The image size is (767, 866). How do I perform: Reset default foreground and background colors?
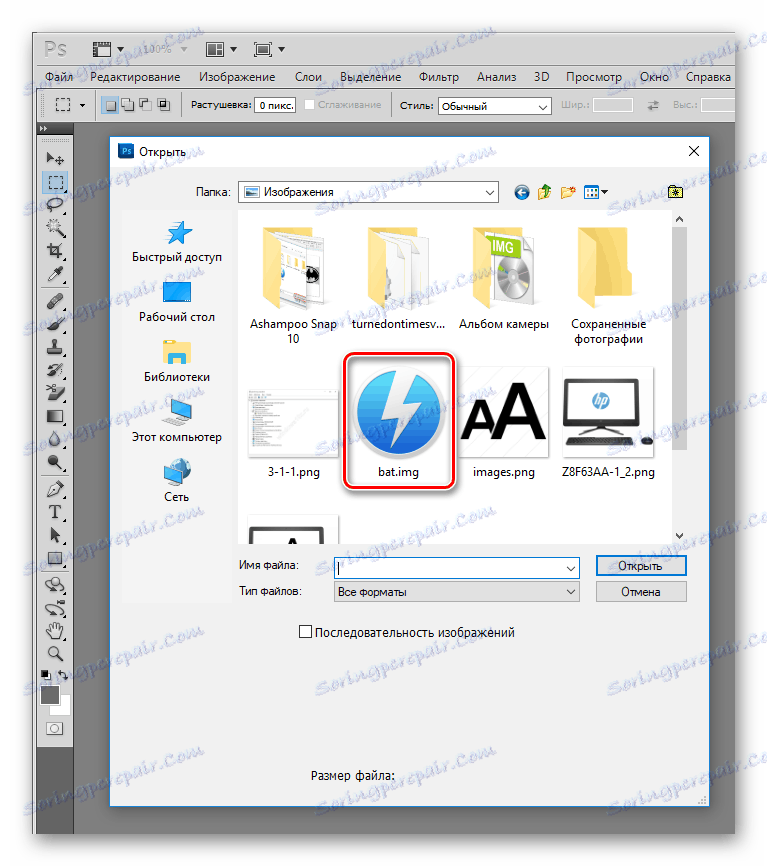[x=45, y=674]
